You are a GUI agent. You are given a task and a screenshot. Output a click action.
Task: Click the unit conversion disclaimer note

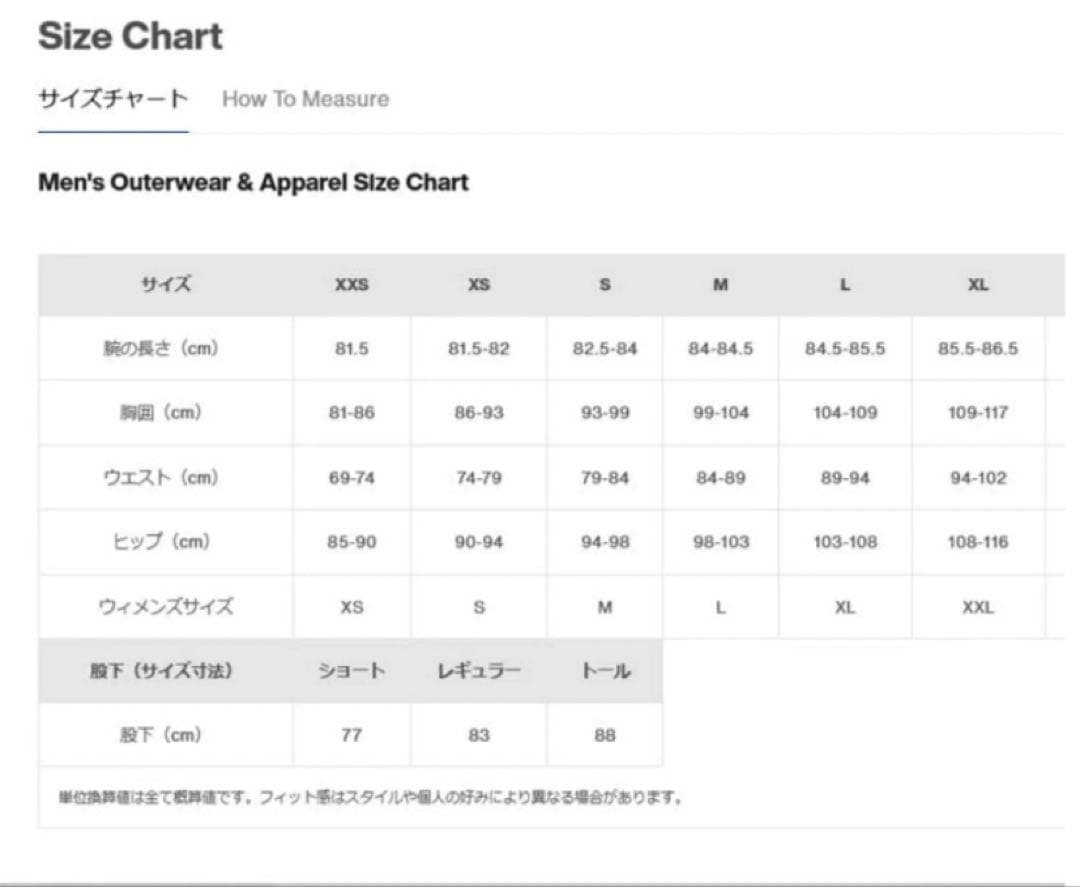371,798
